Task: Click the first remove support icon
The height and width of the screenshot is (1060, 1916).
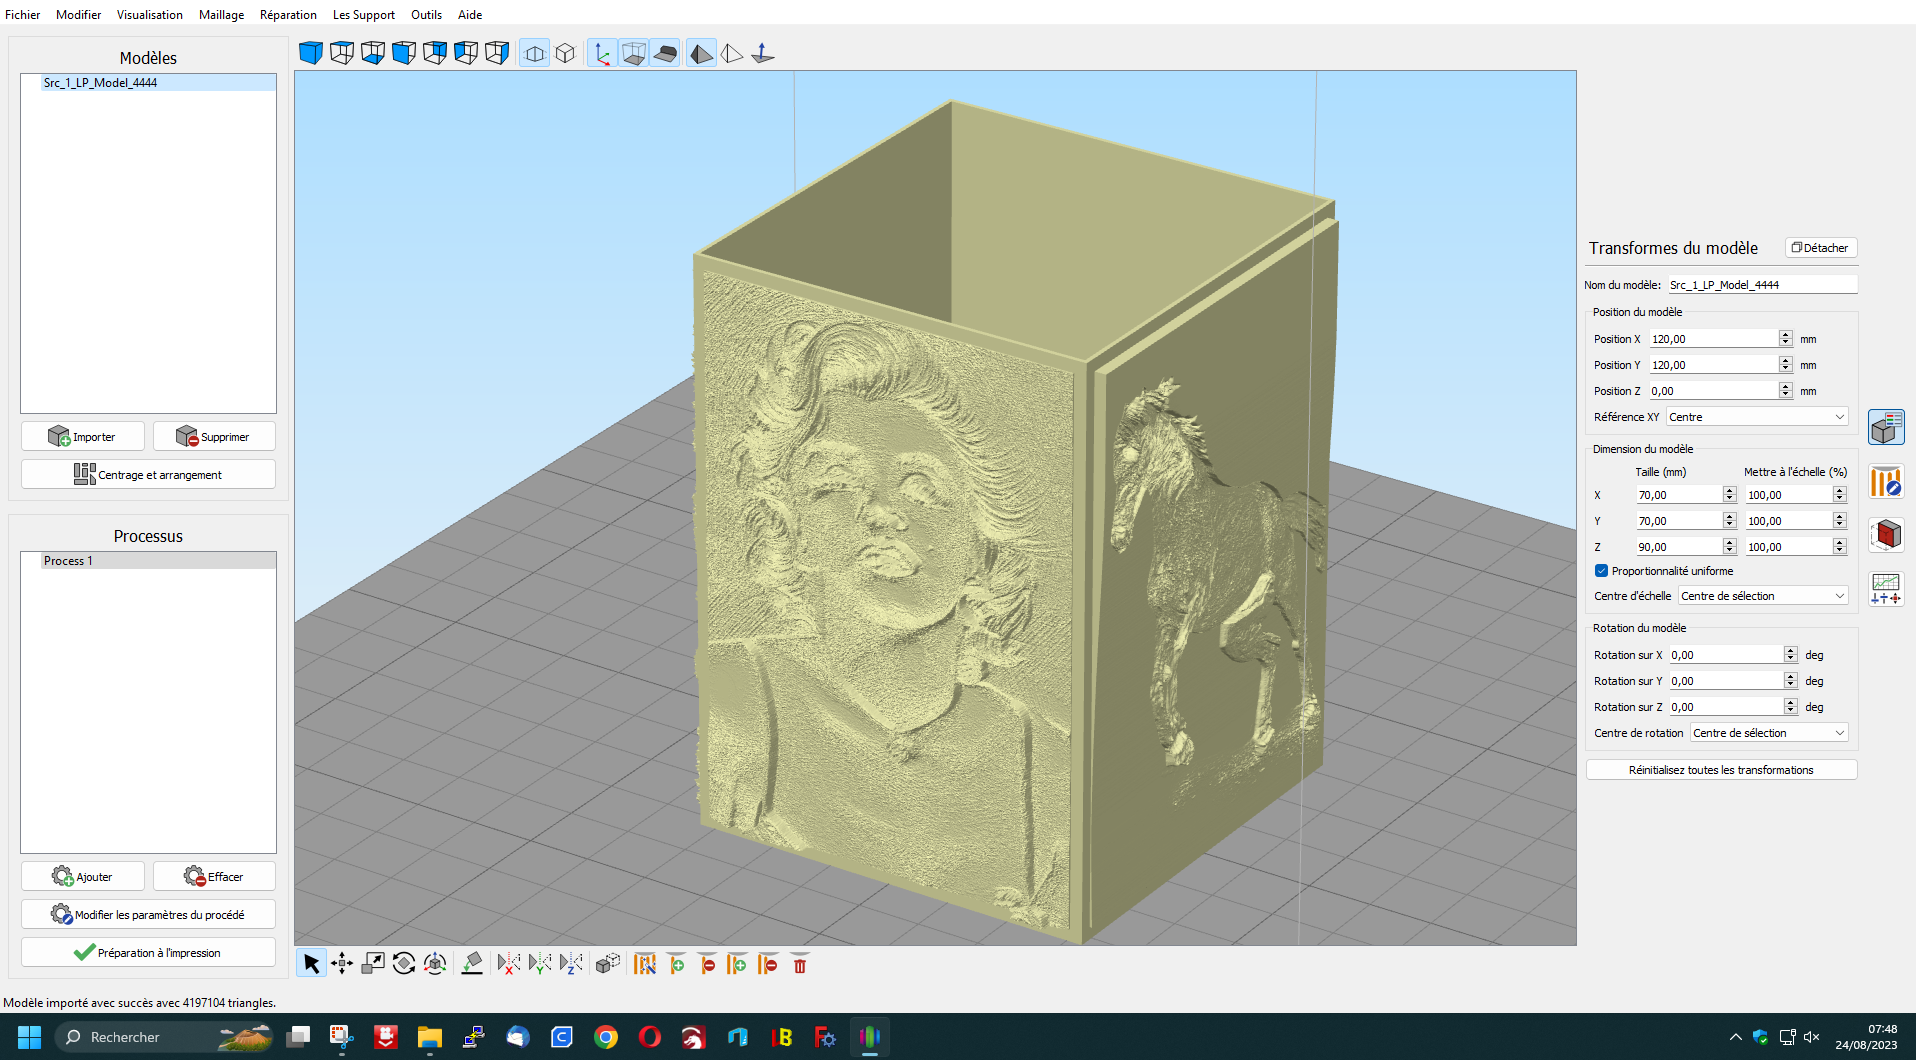Action: (x=707, y=964)
